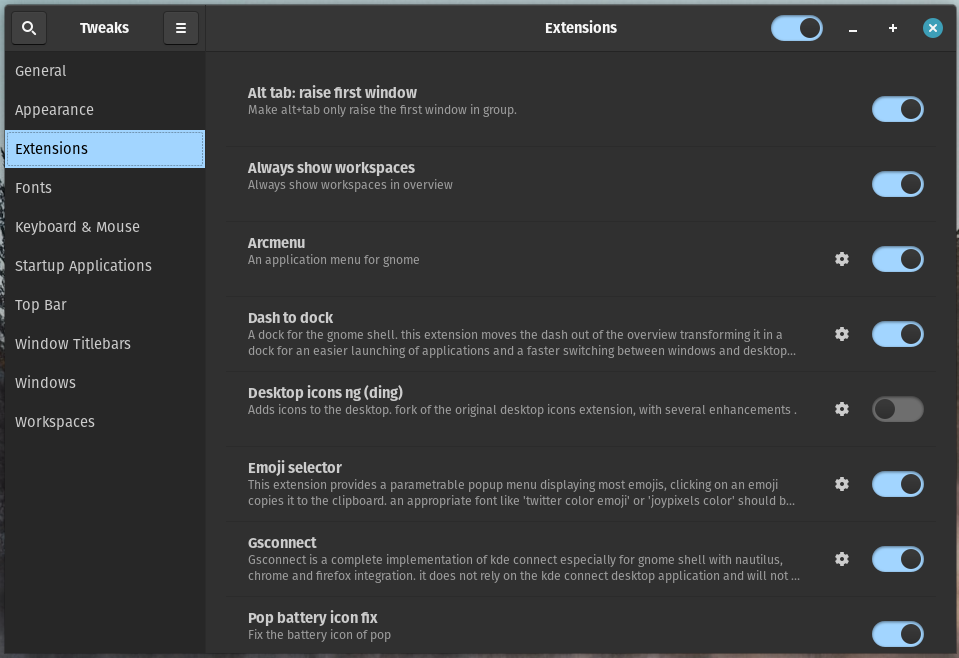Image resolution: width=959 pixels, height=658 pixels.
Task: Open Emoji selector settings gear
Action: [x=842, y=484]
